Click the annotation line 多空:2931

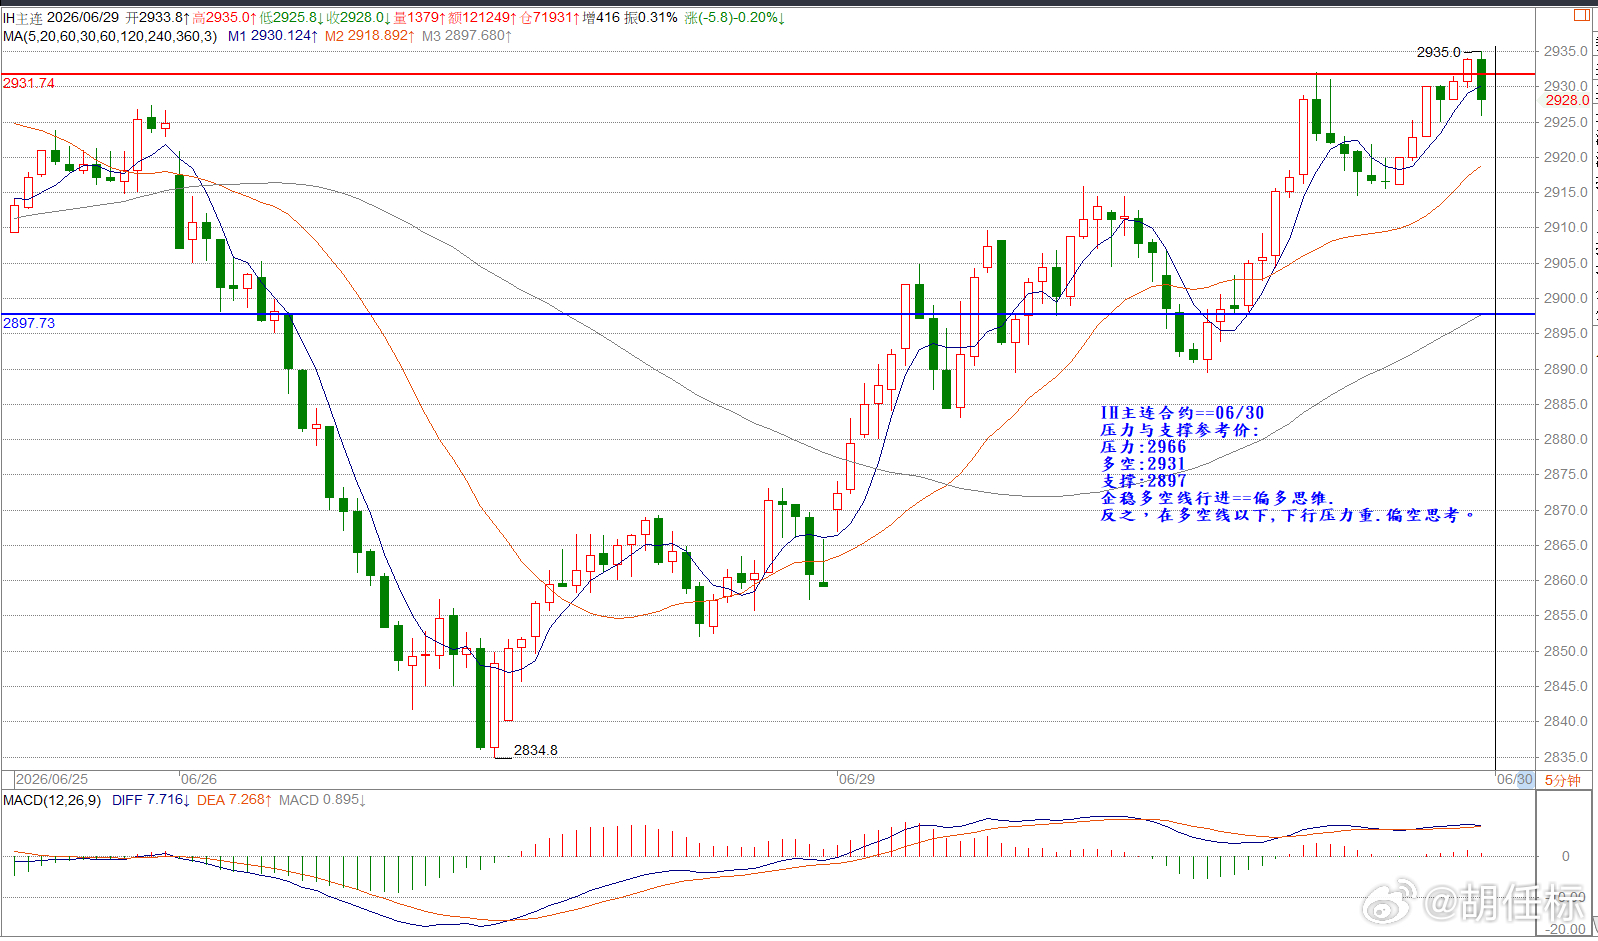tap(1143, 464)
